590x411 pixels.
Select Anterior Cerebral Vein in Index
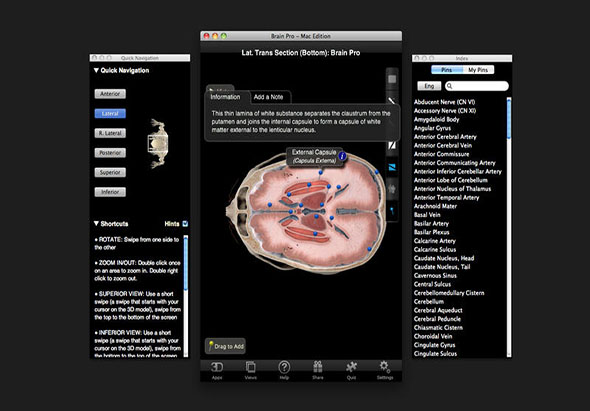point(443,145)
